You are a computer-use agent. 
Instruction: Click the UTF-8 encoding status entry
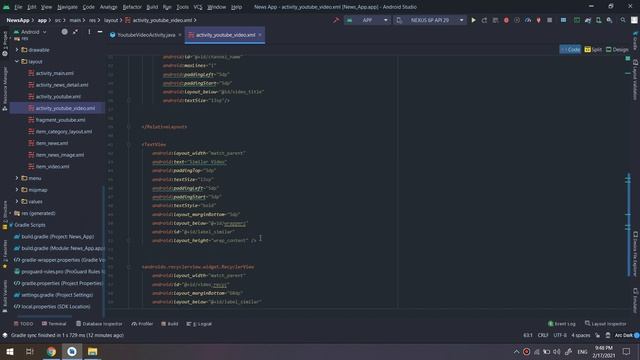[560, 335]
